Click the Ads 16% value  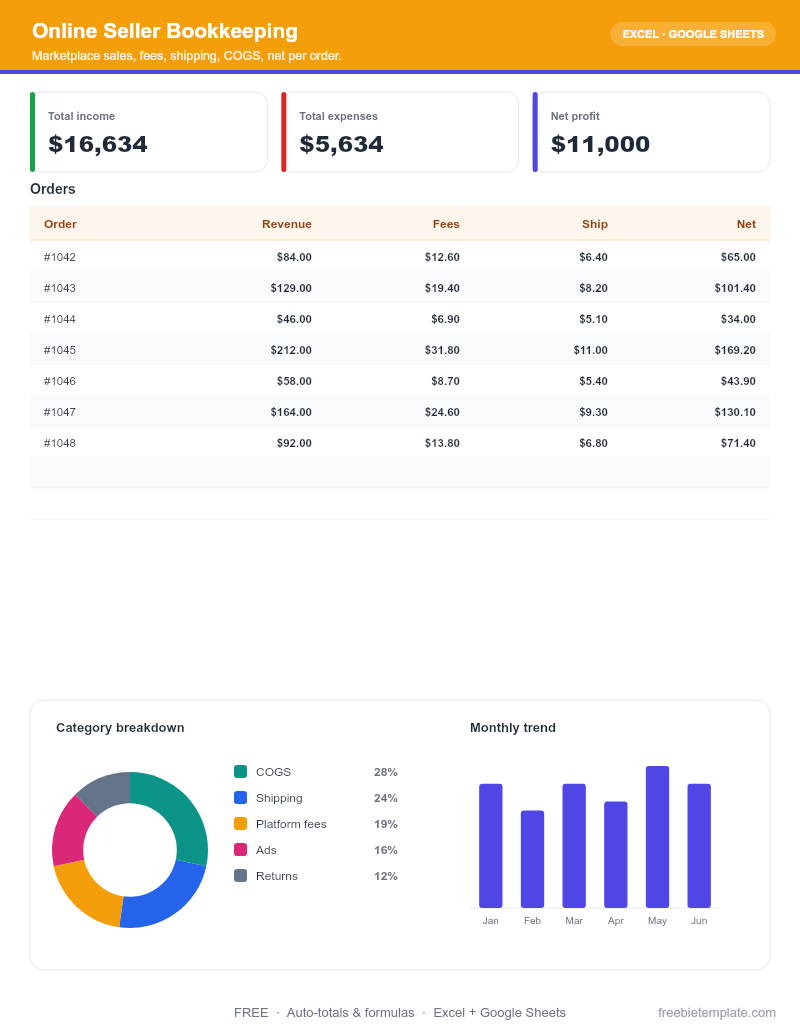point(385,850)
